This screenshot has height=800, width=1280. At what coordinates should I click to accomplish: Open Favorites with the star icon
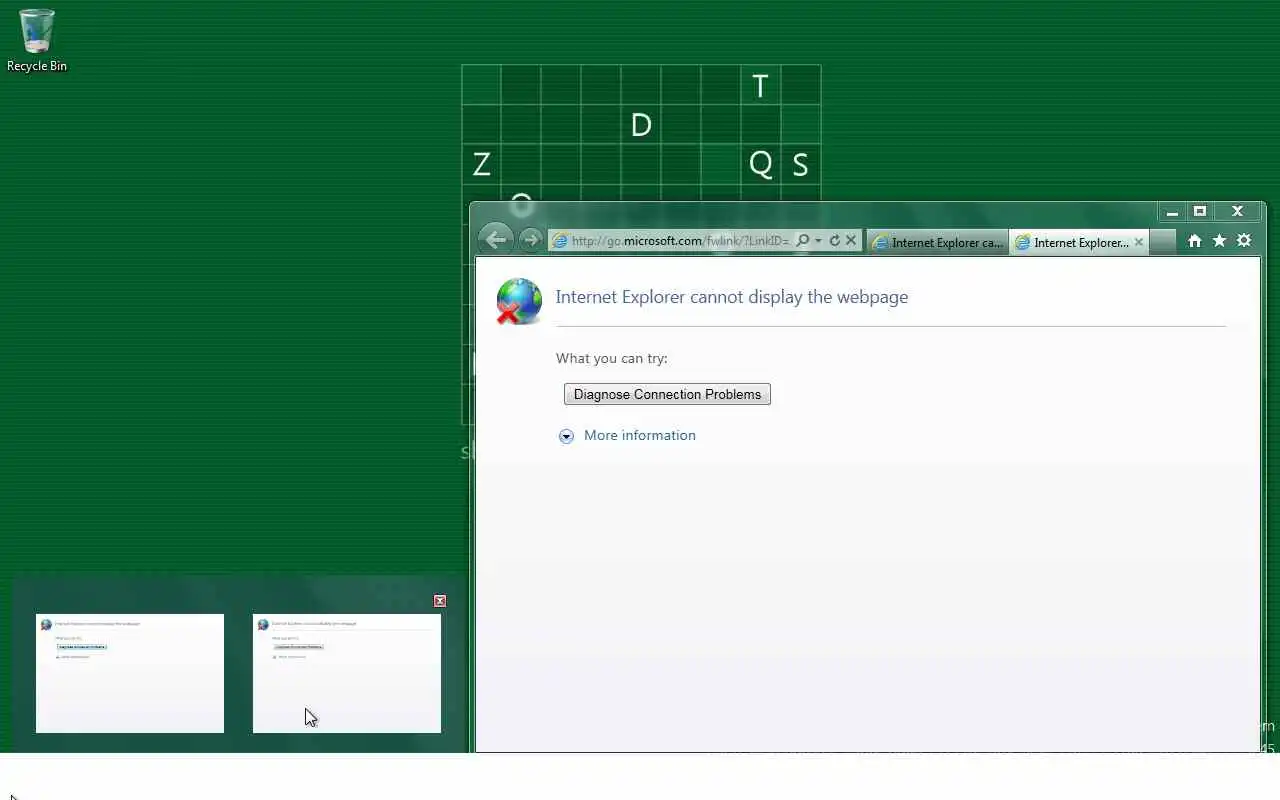point(1219,240)
